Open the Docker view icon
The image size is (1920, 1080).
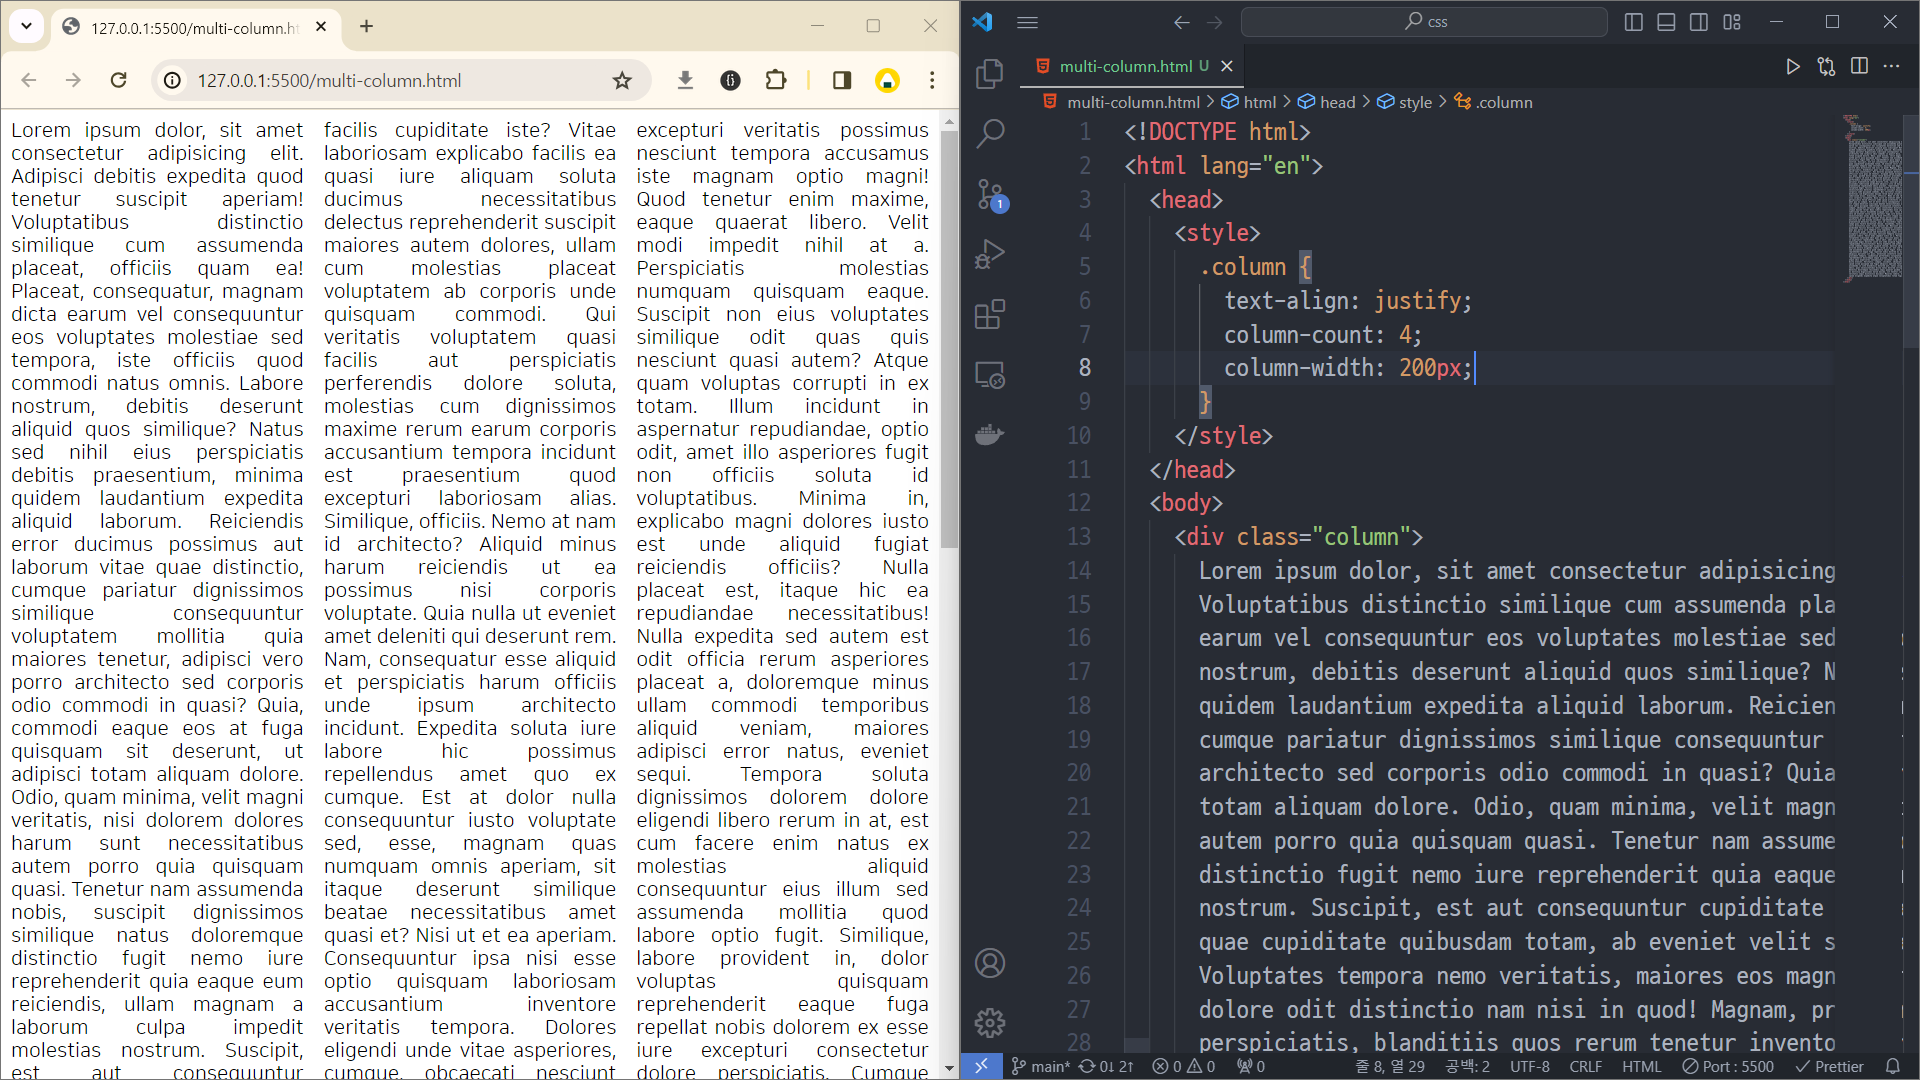pos(989,435)
